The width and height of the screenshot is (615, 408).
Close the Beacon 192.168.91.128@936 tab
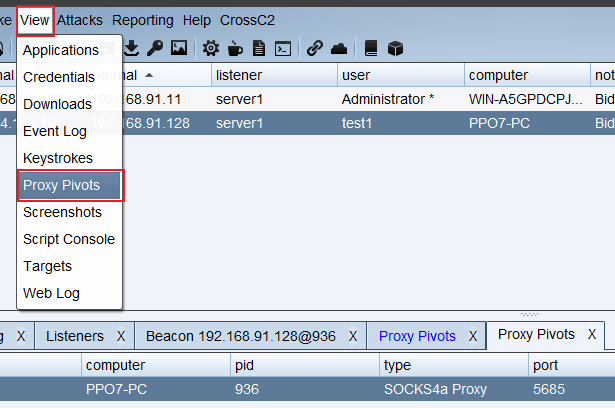point(353,336)
